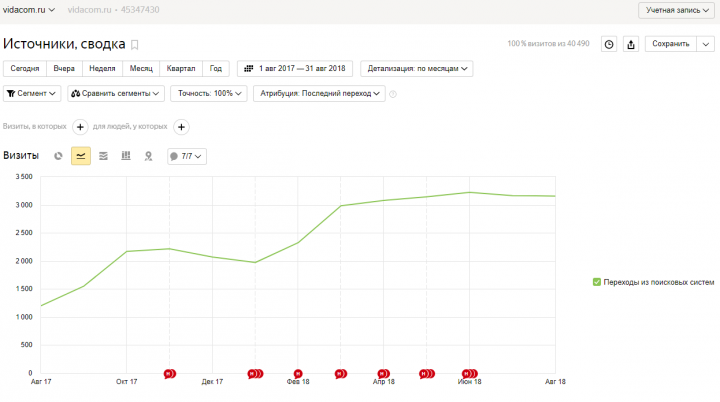Select the 'Неделя' period tab
This screenshot has height=402, width=720.
point(102,68)
